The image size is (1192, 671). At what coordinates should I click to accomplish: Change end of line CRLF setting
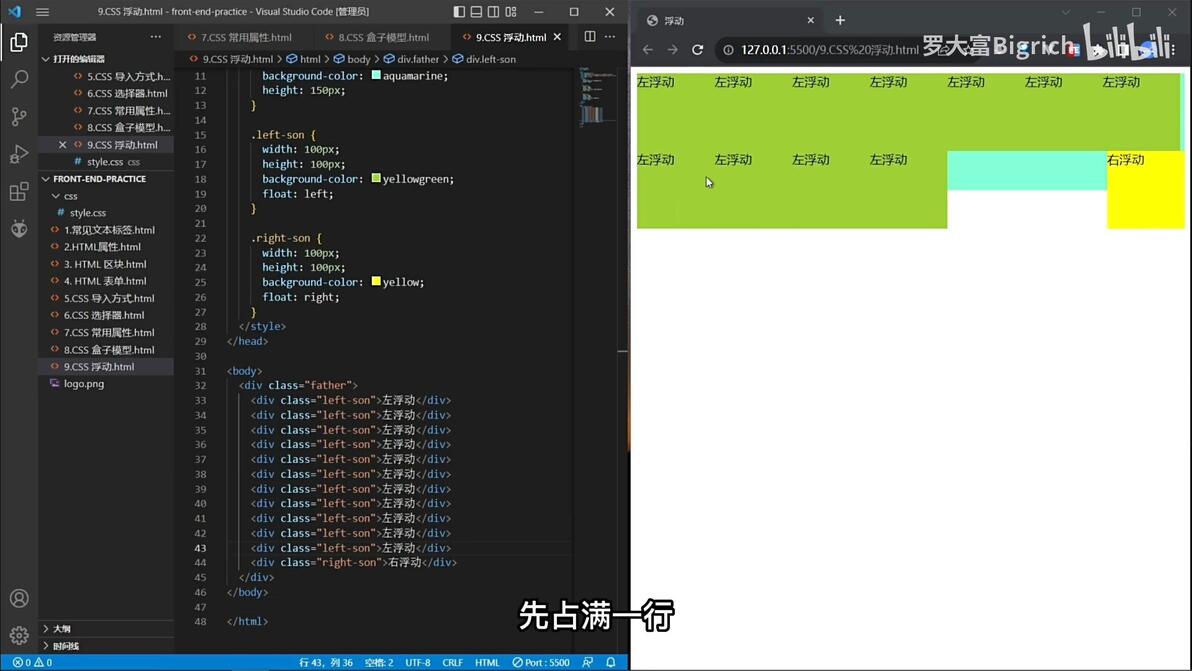[452, 663]
